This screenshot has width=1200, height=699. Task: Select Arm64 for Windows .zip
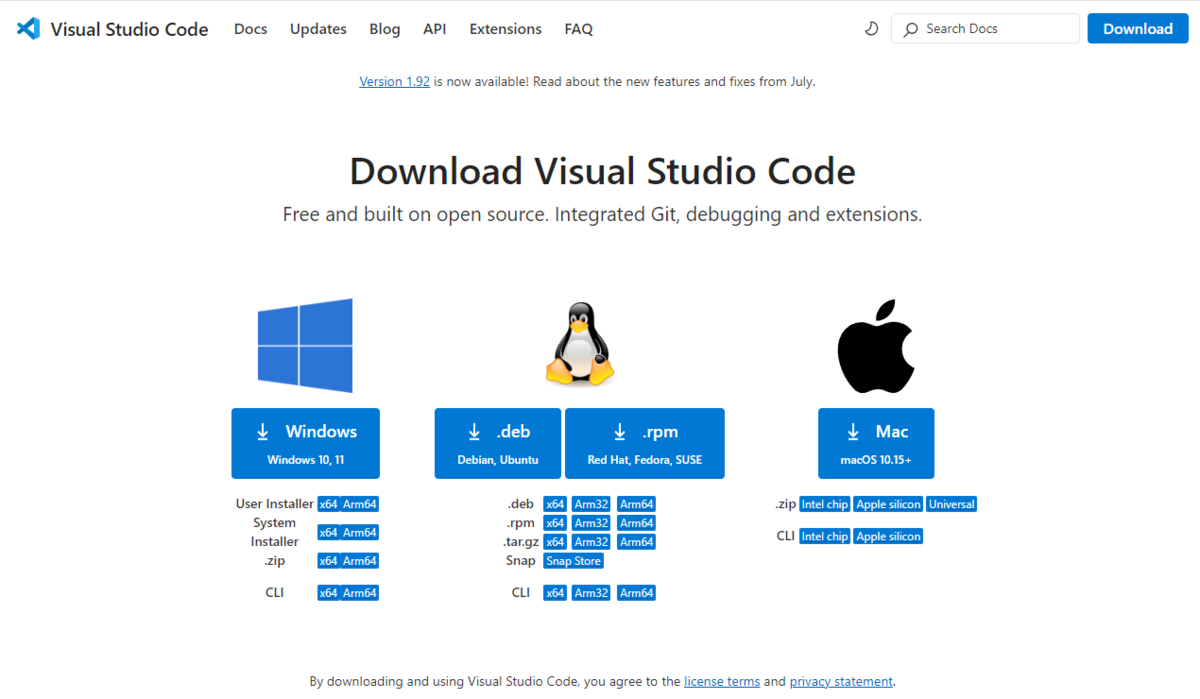tap(360, 561)
